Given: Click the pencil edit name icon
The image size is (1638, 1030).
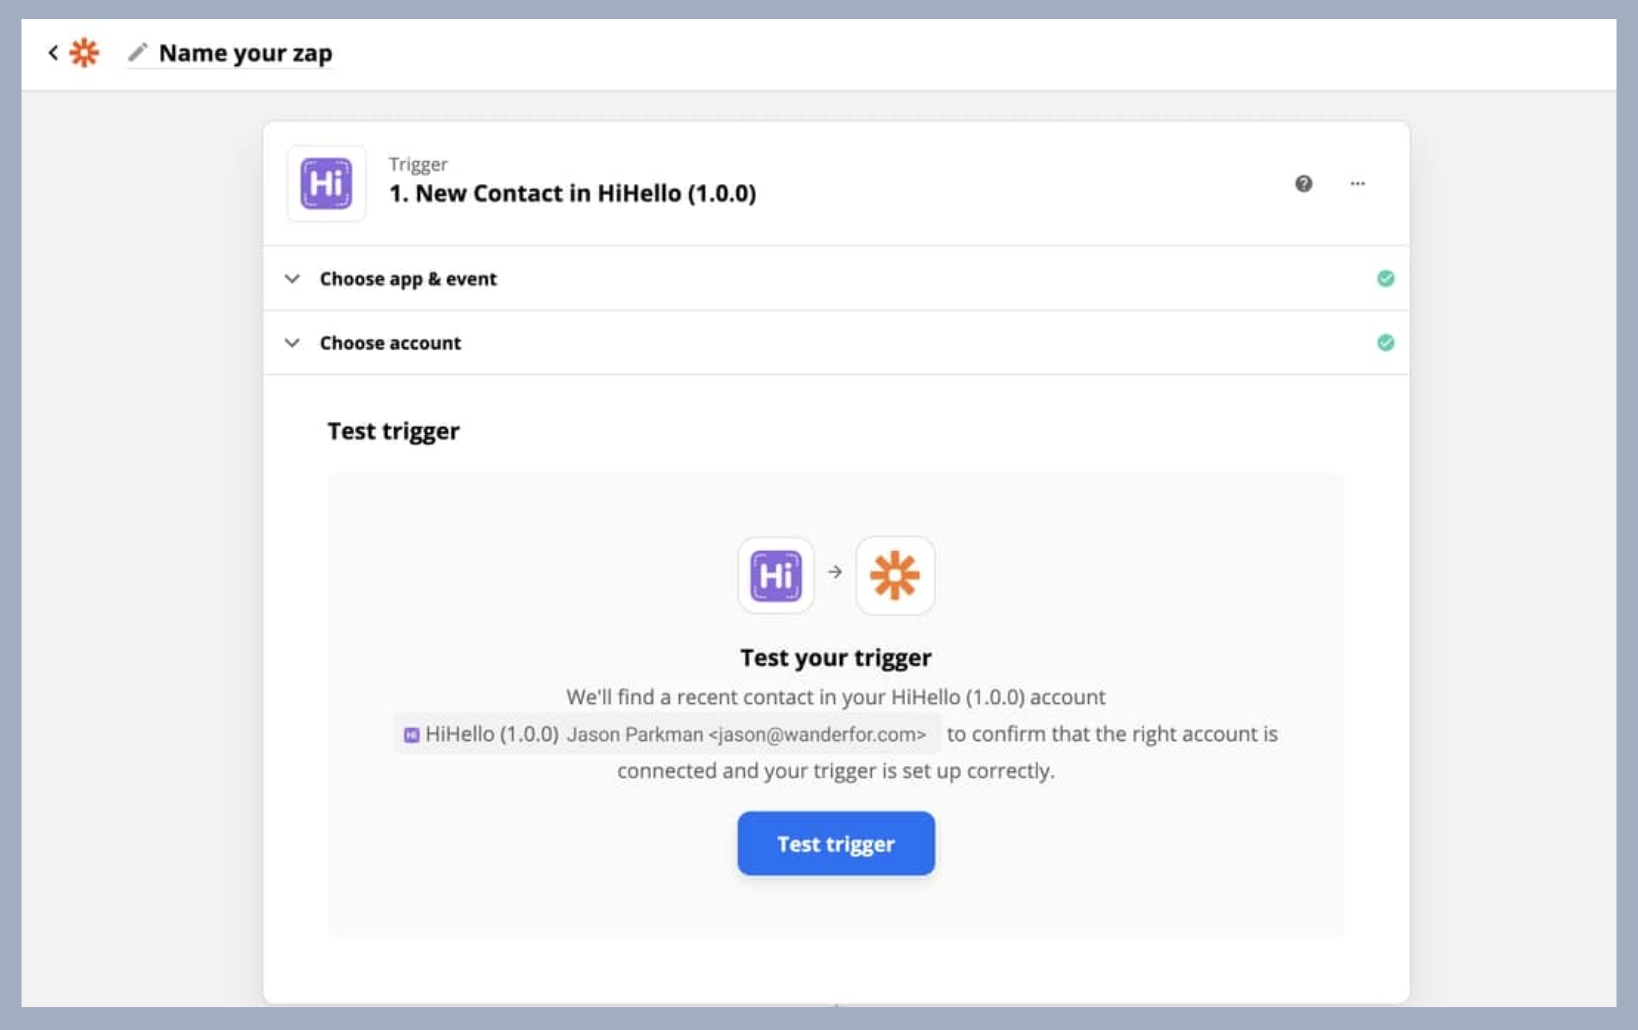Looking at the screenshot, I should (138, 52).
